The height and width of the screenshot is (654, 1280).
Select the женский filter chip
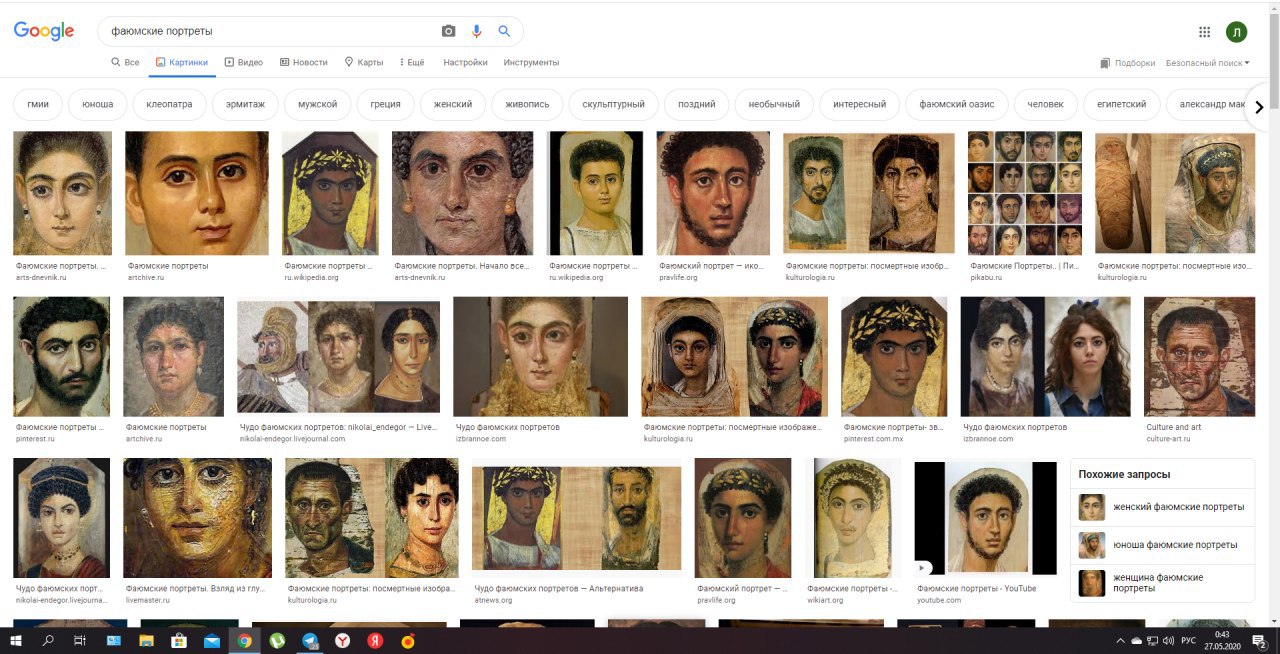coord(453,104)
